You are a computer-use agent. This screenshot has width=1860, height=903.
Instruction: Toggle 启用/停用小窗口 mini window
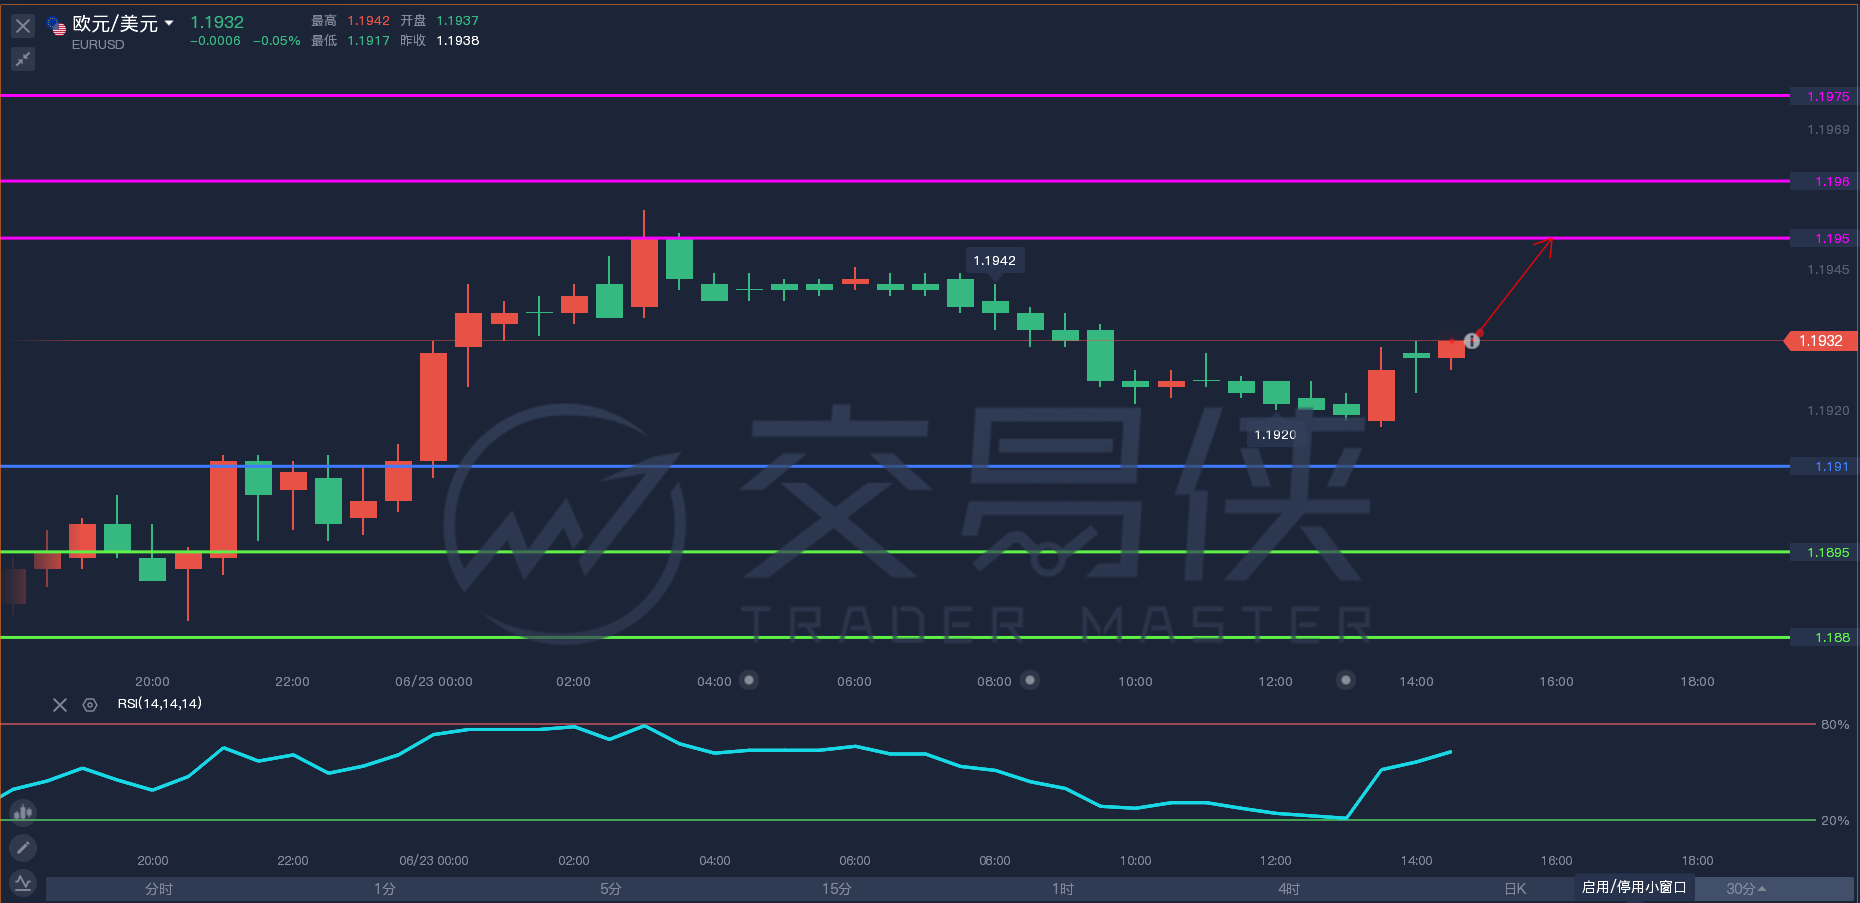pos(1634,887)
